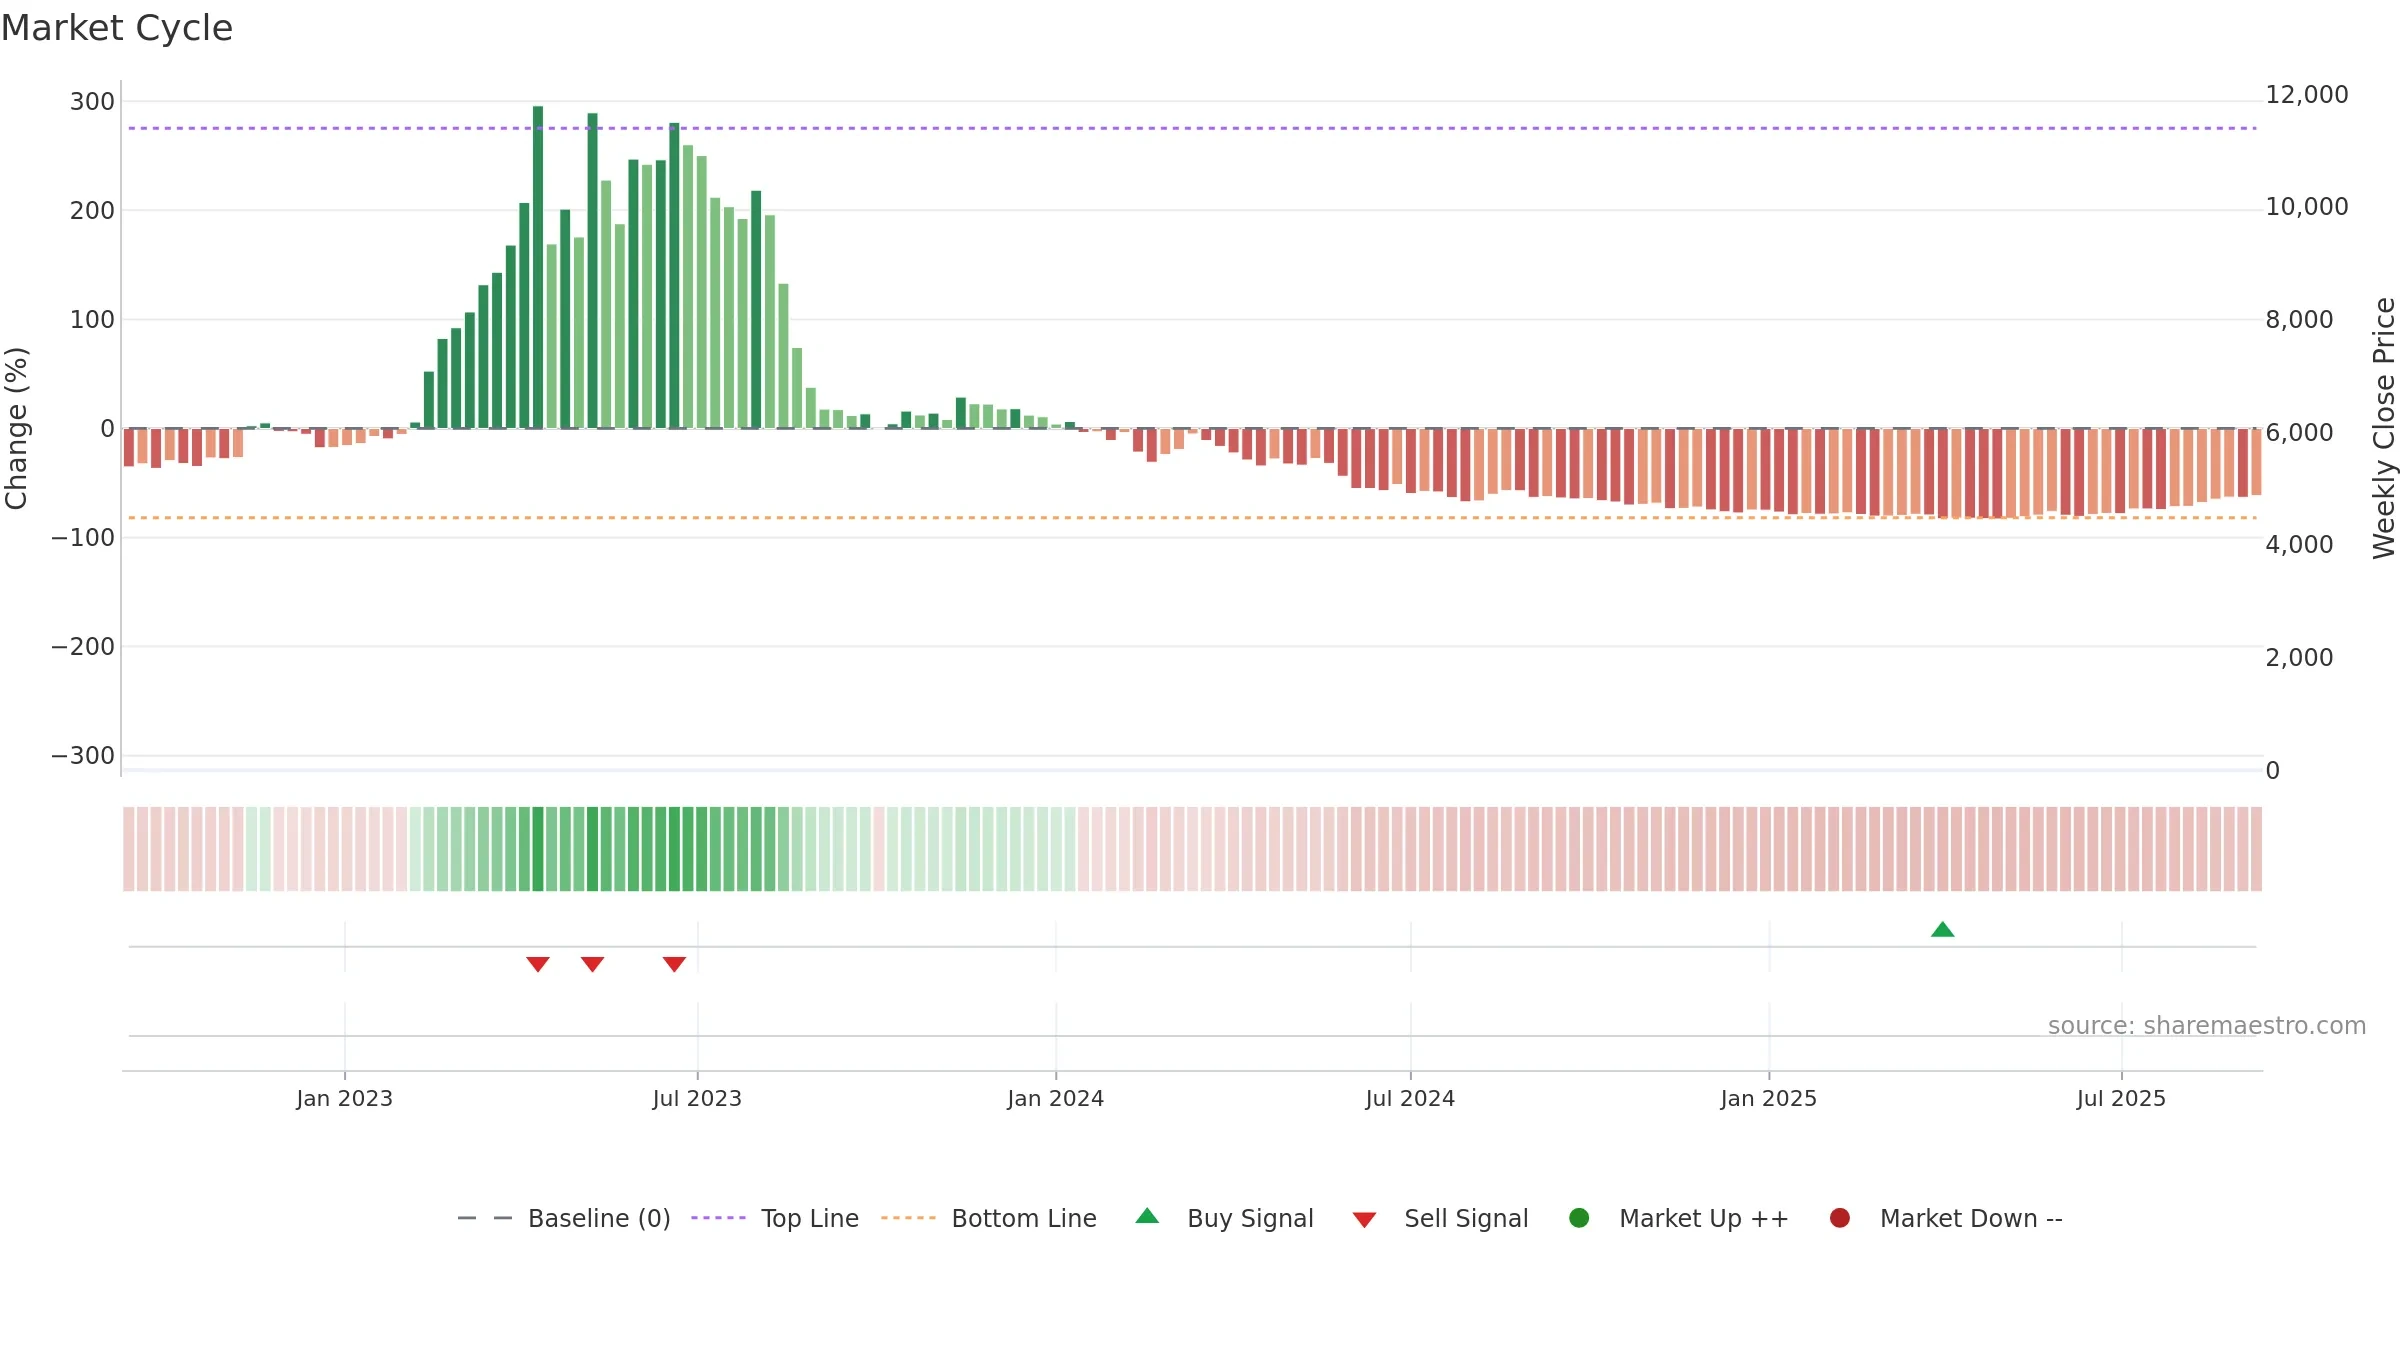
Task: Click the third sell signal marker near Jul 2023
Action: pos(674,964)
